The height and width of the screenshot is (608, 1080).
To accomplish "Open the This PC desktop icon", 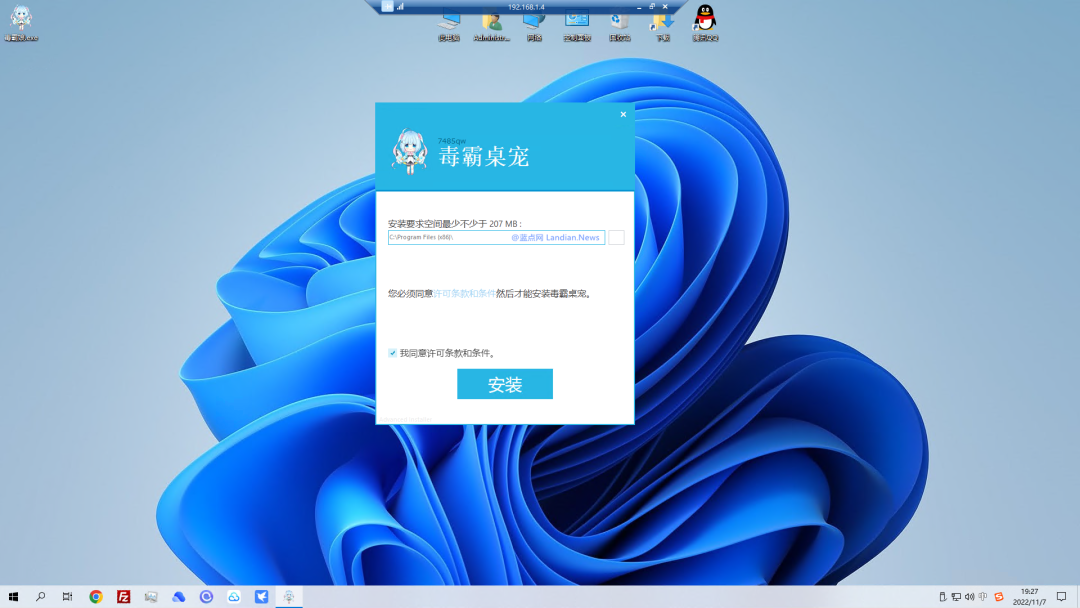I will pos(449,28).
